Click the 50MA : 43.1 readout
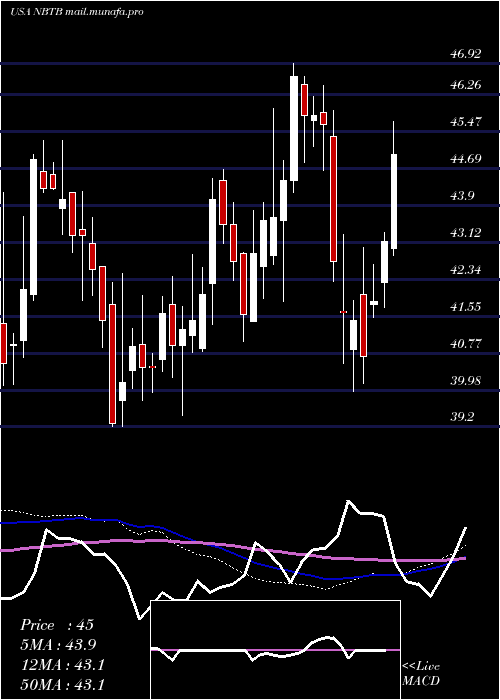The width and height of the screenshot is (500, 700). (62, 684)
